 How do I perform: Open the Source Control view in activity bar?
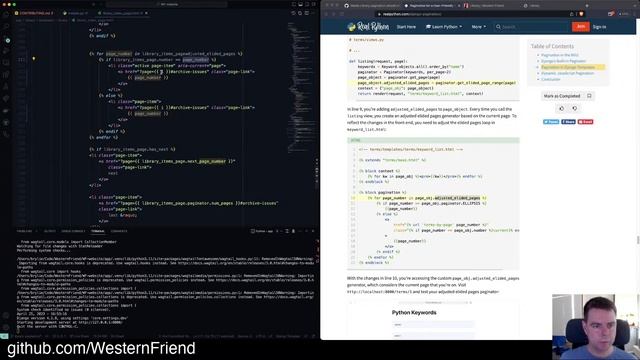[x=7, y=40]
